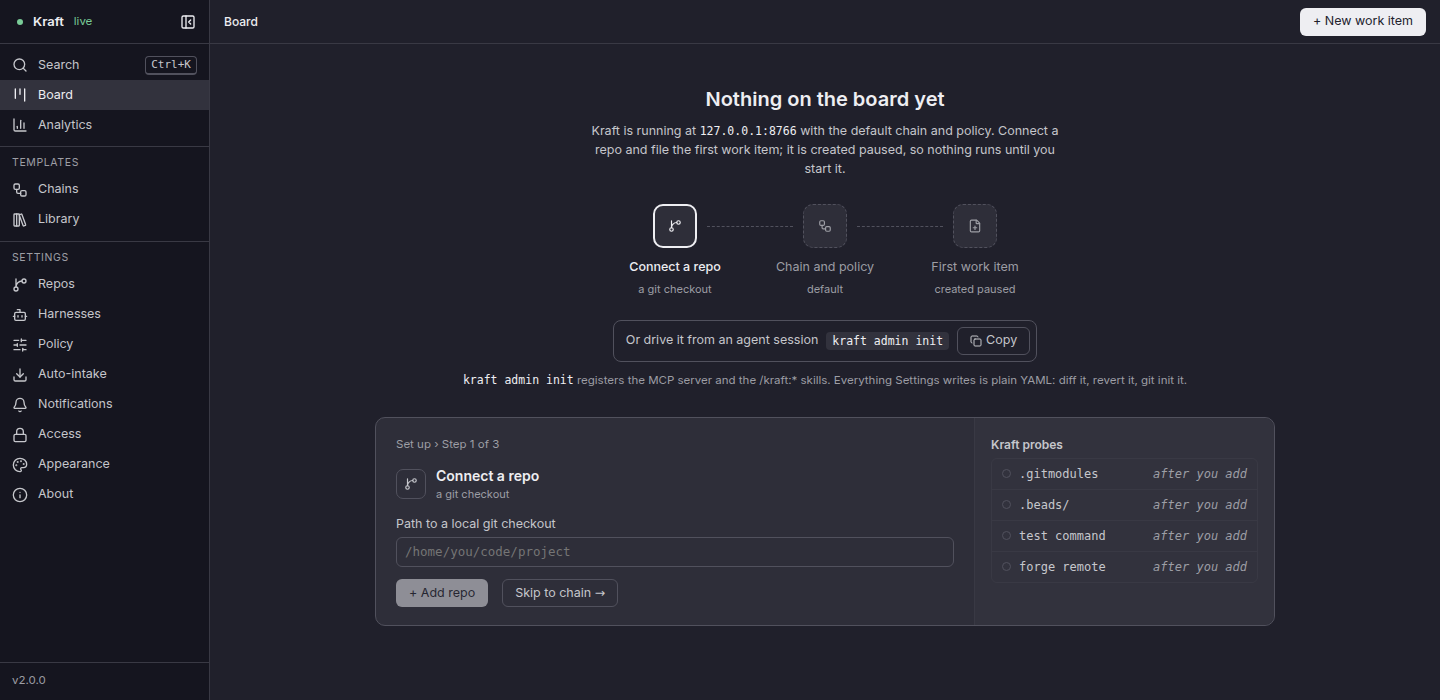Click the green live status dot
The image size is (1440, 700).
[x=20, y=22]
